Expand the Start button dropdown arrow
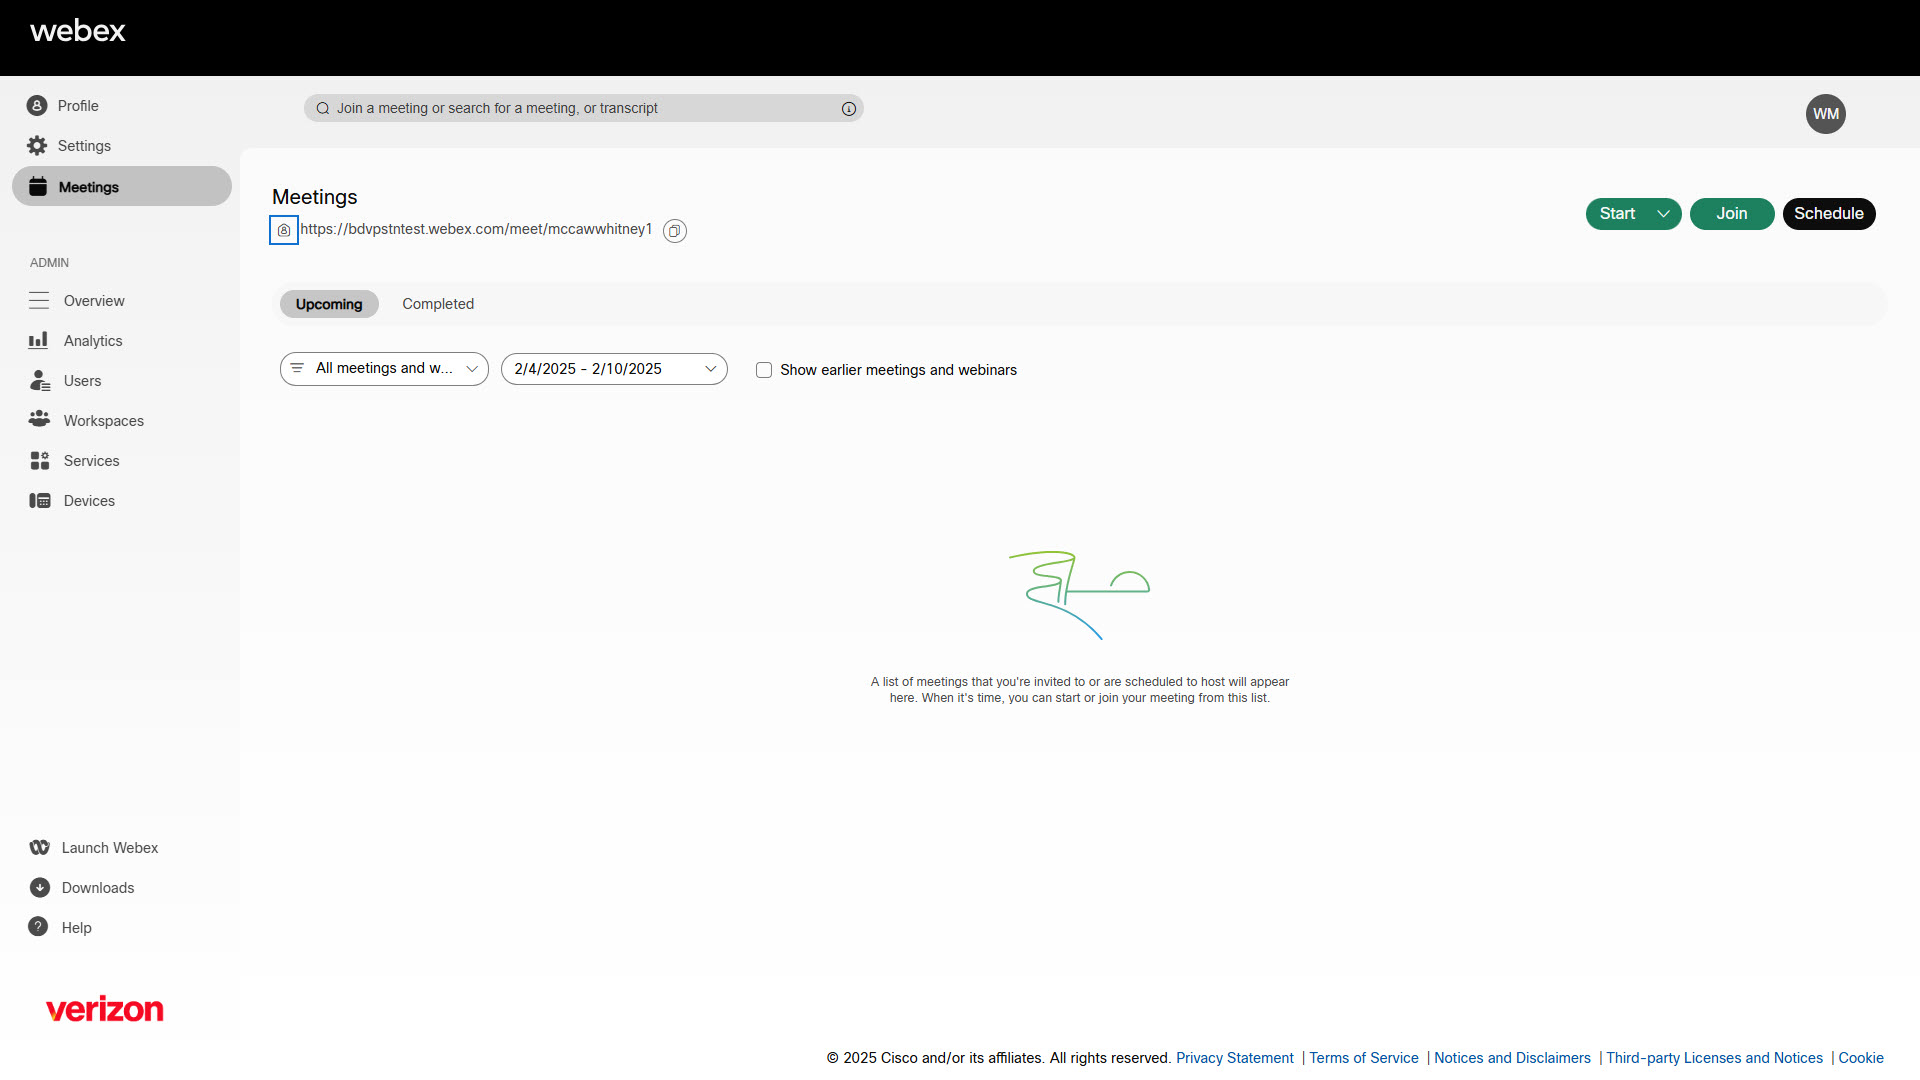The width and height of the screenshot is (1920, 1080). tap(1663, 214)
